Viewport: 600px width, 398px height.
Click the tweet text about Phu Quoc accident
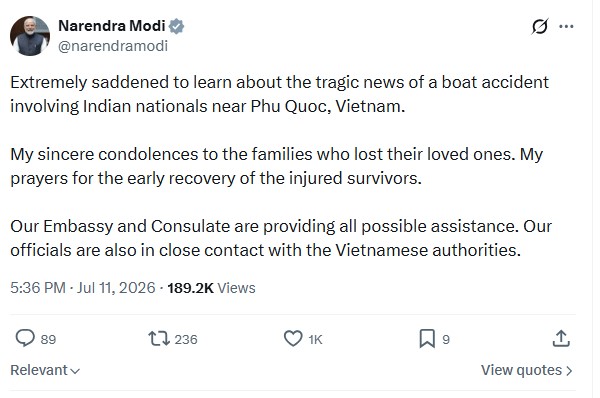(281, 166)
